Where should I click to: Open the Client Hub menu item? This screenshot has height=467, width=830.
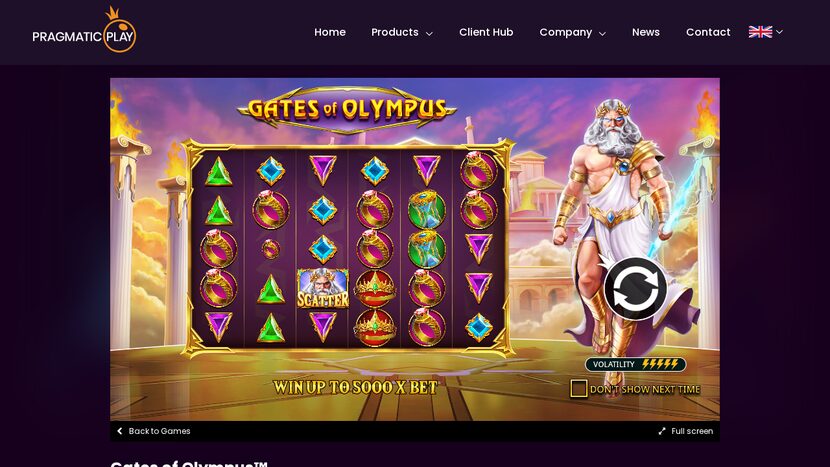point(486,32)
